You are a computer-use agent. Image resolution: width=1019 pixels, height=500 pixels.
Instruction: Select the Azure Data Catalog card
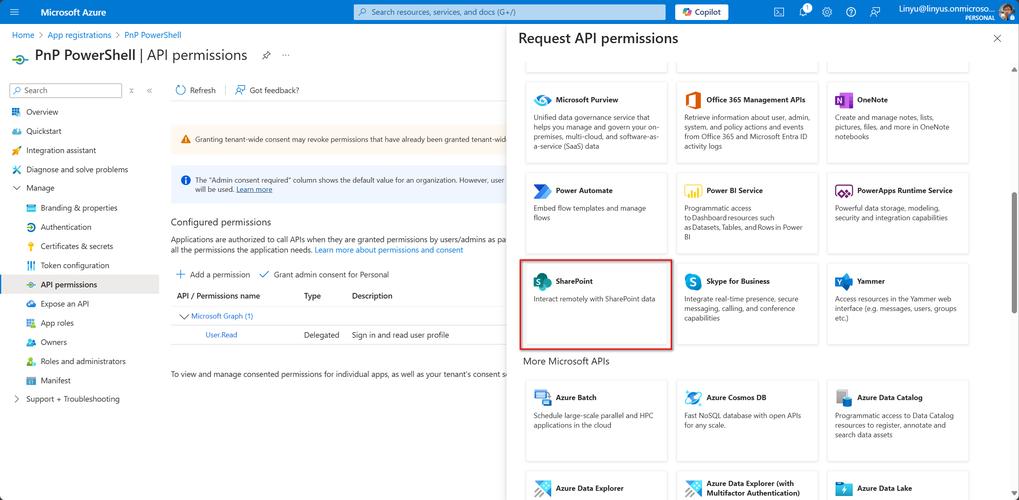(898, 421)
